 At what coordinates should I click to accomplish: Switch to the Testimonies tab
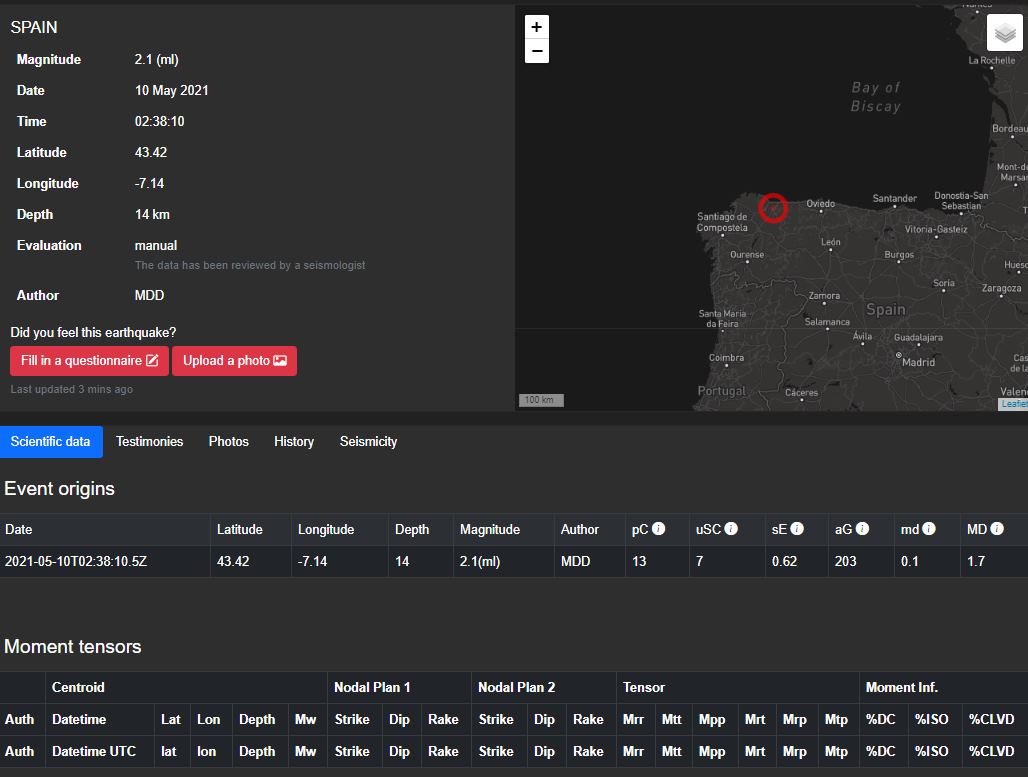point(149,442)
